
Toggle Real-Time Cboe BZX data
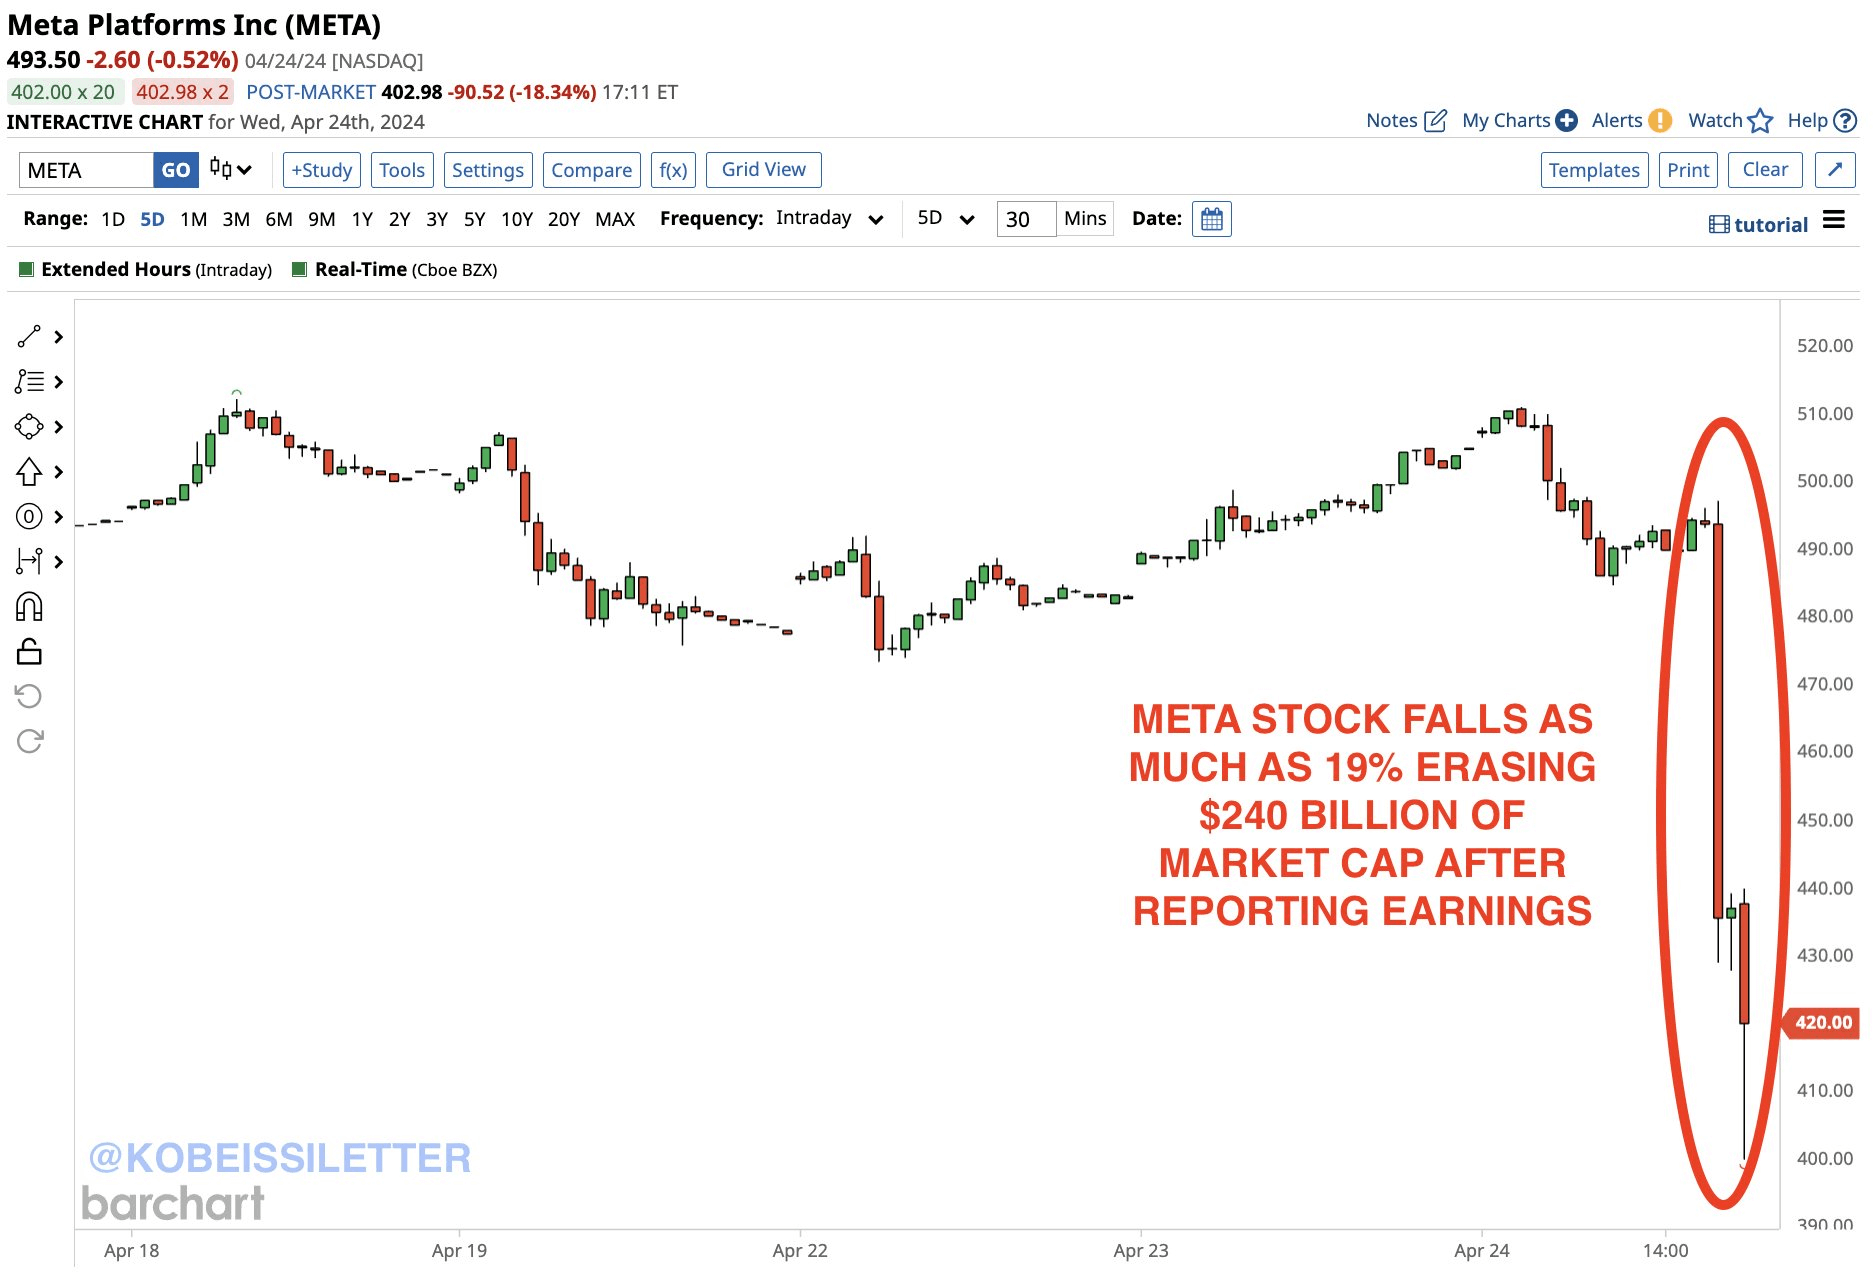[x=298, y=269]
